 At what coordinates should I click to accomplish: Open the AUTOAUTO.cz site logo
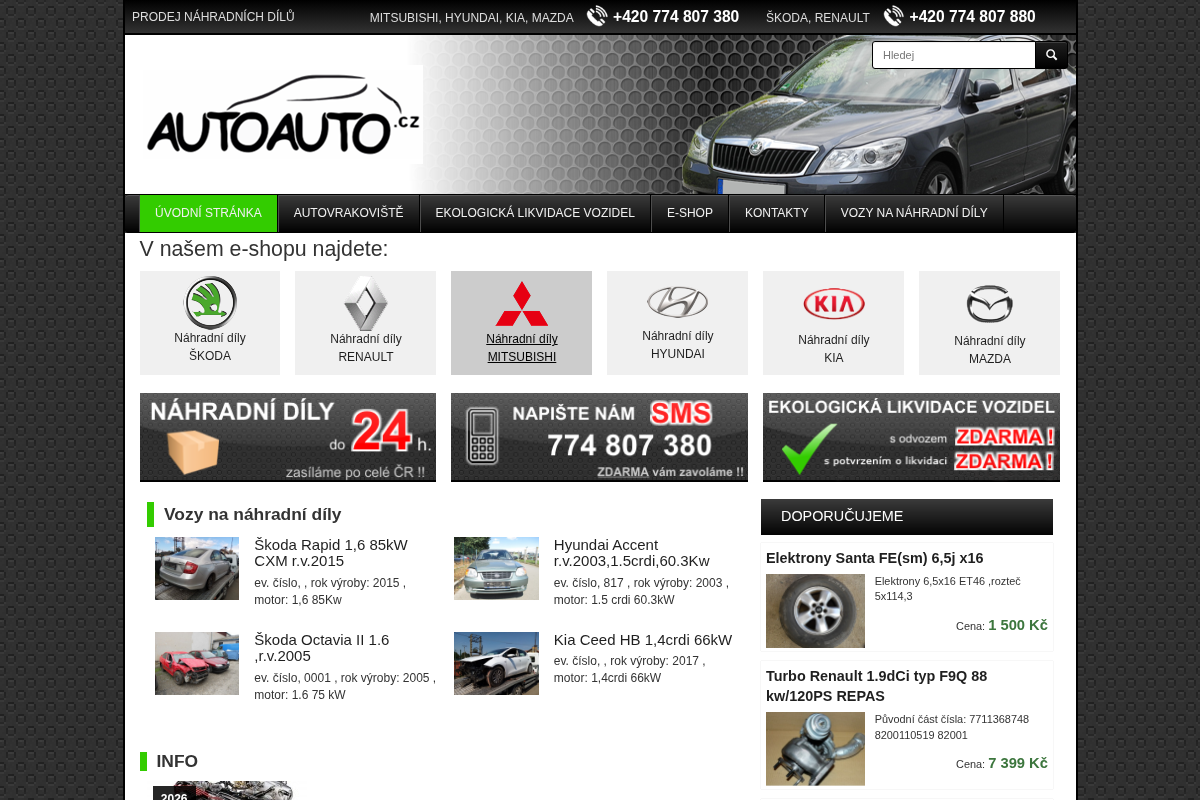[x=283, y=115]
